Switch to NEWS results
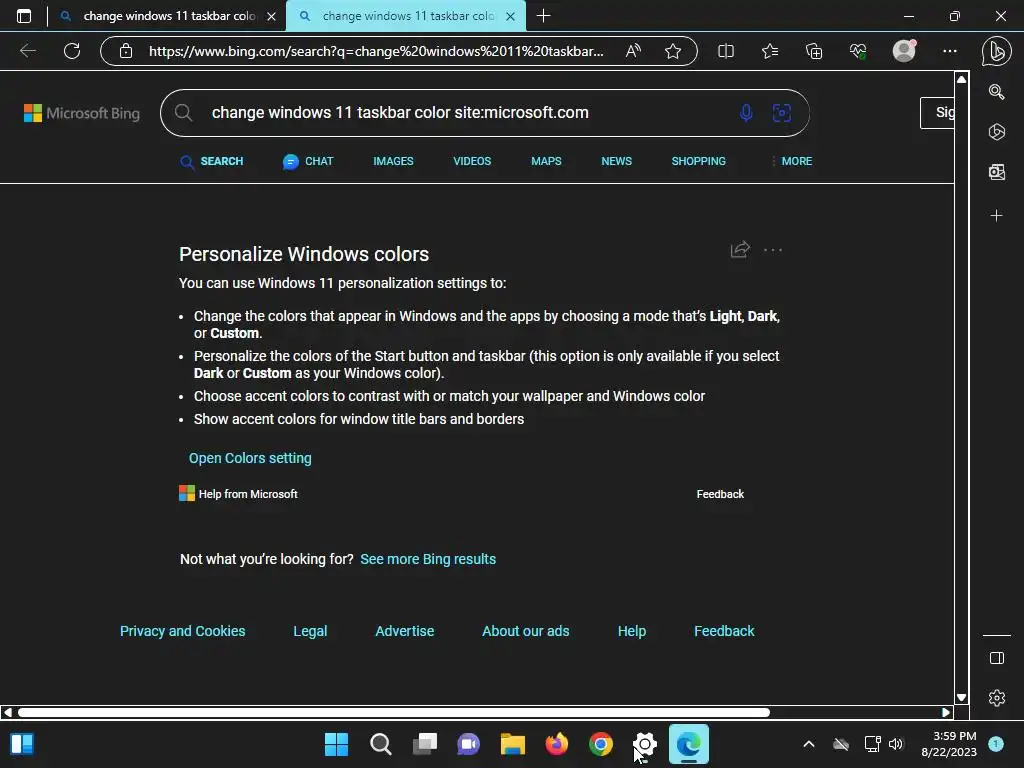Image resolution: width=1024 pixels, height=768 pixels. (x=616, y=161)
